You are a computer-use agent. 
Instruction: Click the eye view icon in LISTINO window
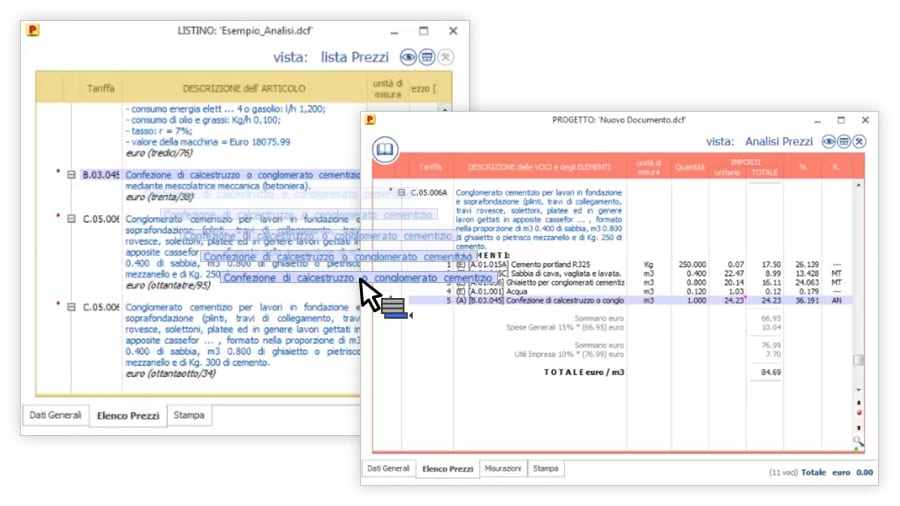(409, 58)
